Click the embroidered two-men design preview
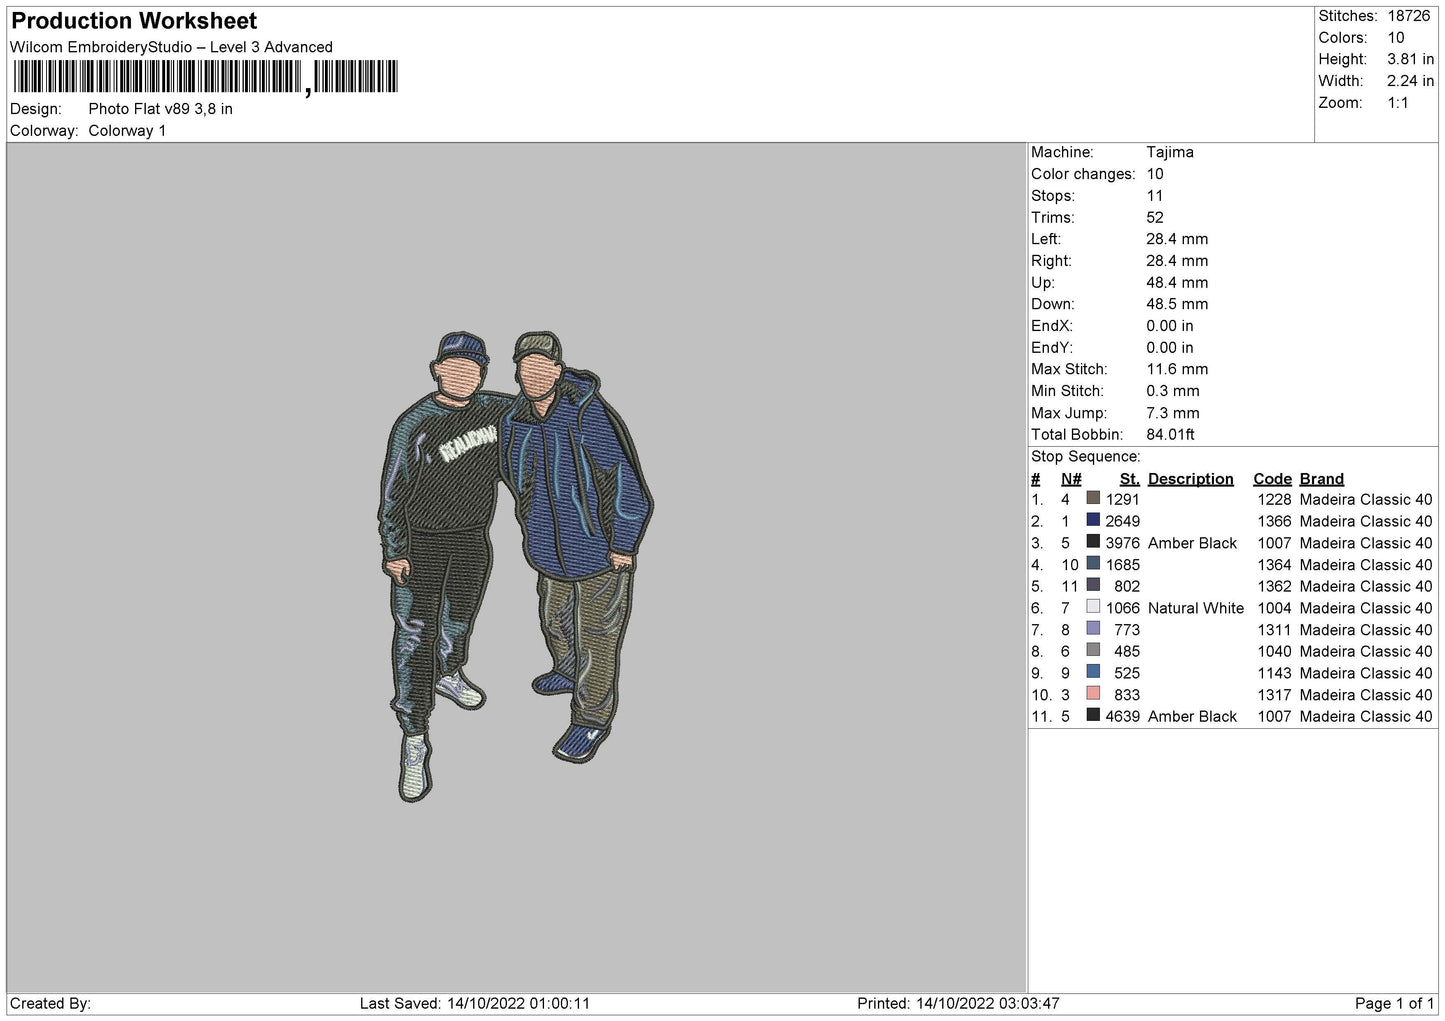This screenshot has height=1021, width=1445. pos(515,566)
